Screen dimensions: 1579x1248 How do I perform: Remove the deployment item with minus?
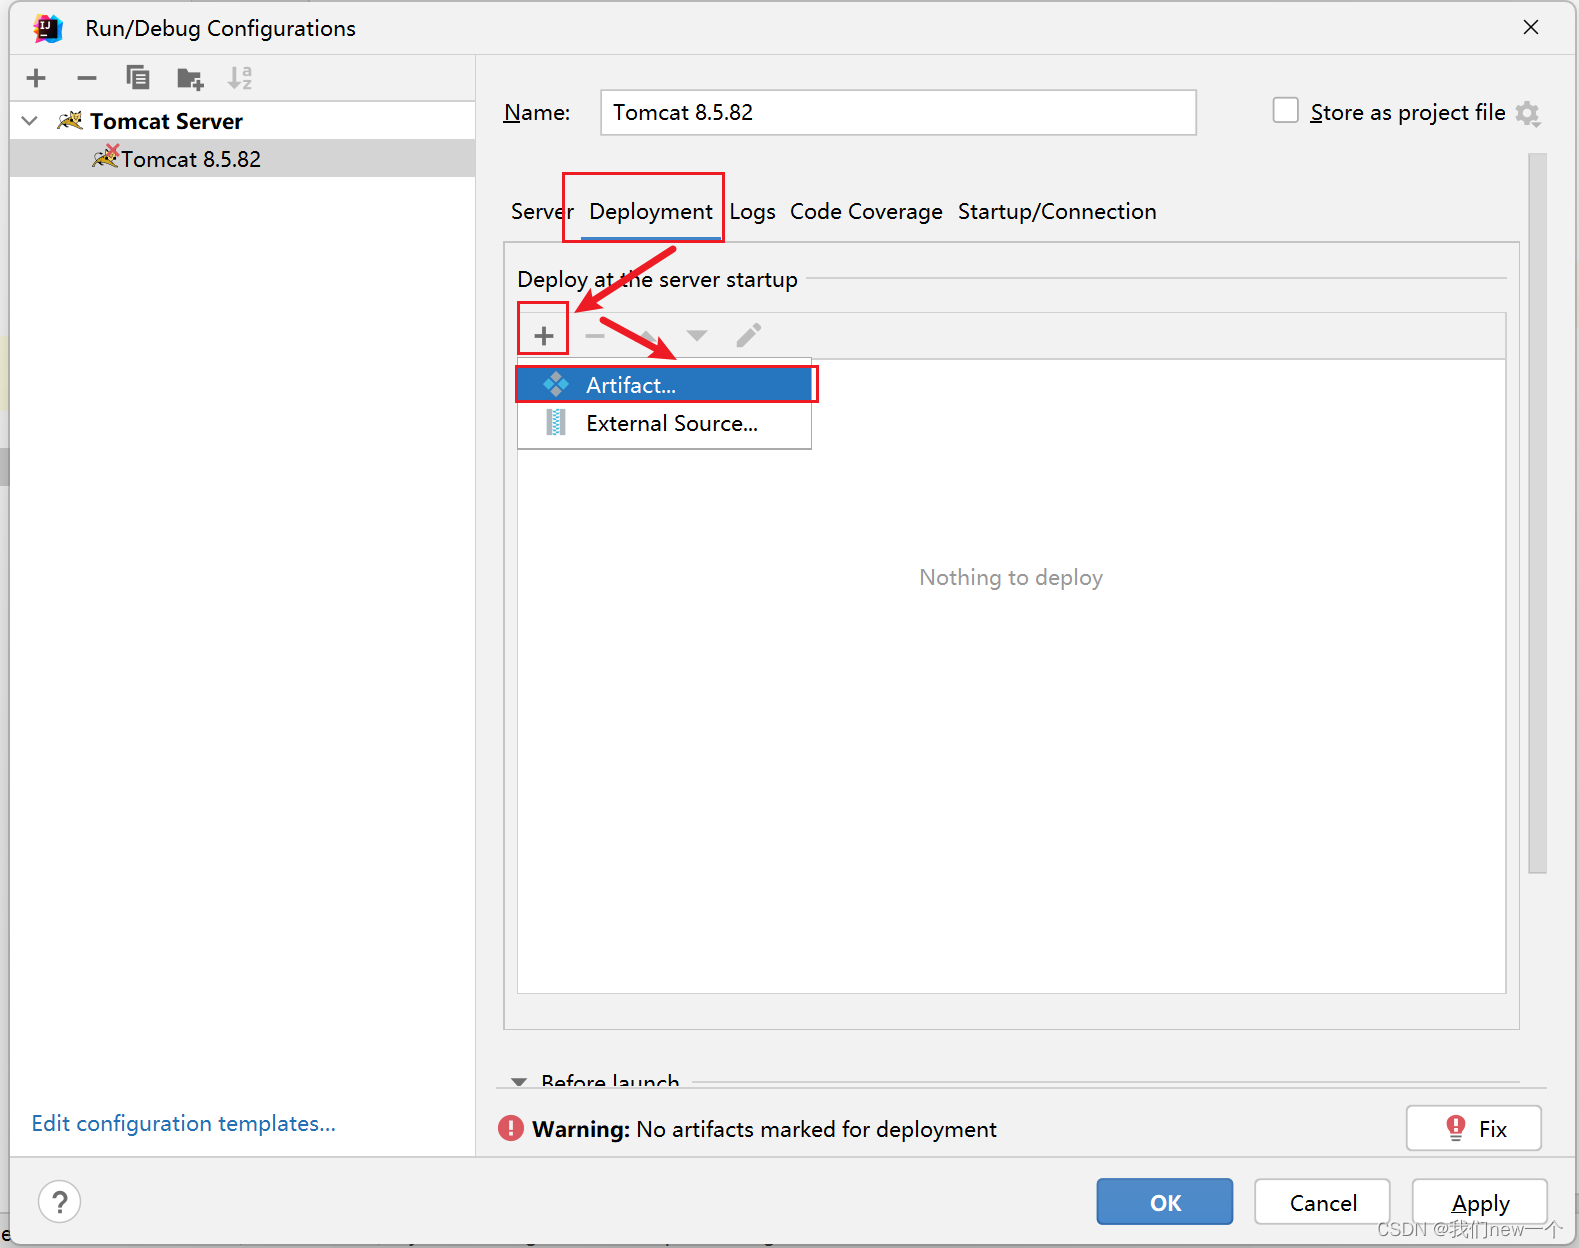click(x=595, y=335)
